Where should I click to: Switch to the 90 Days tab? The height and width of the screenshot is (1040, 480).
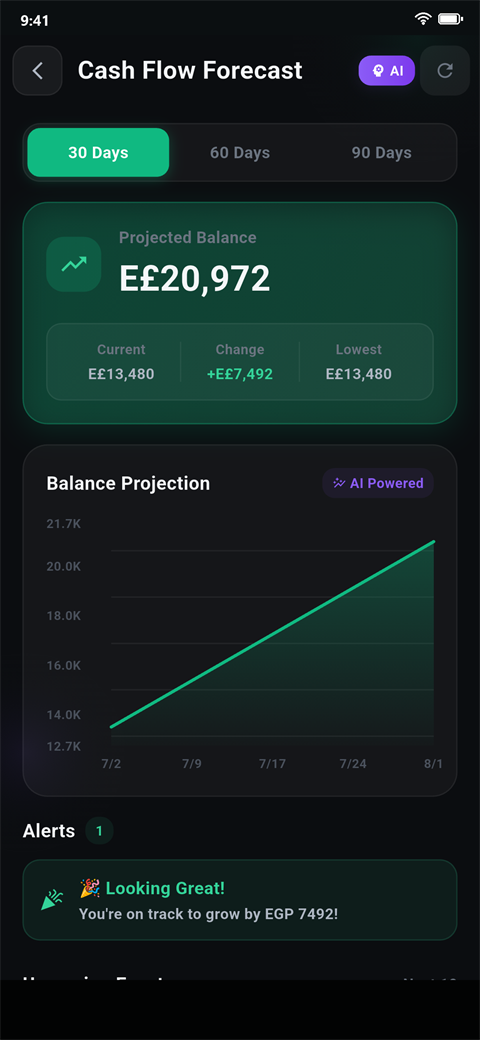tap(382, 153)
